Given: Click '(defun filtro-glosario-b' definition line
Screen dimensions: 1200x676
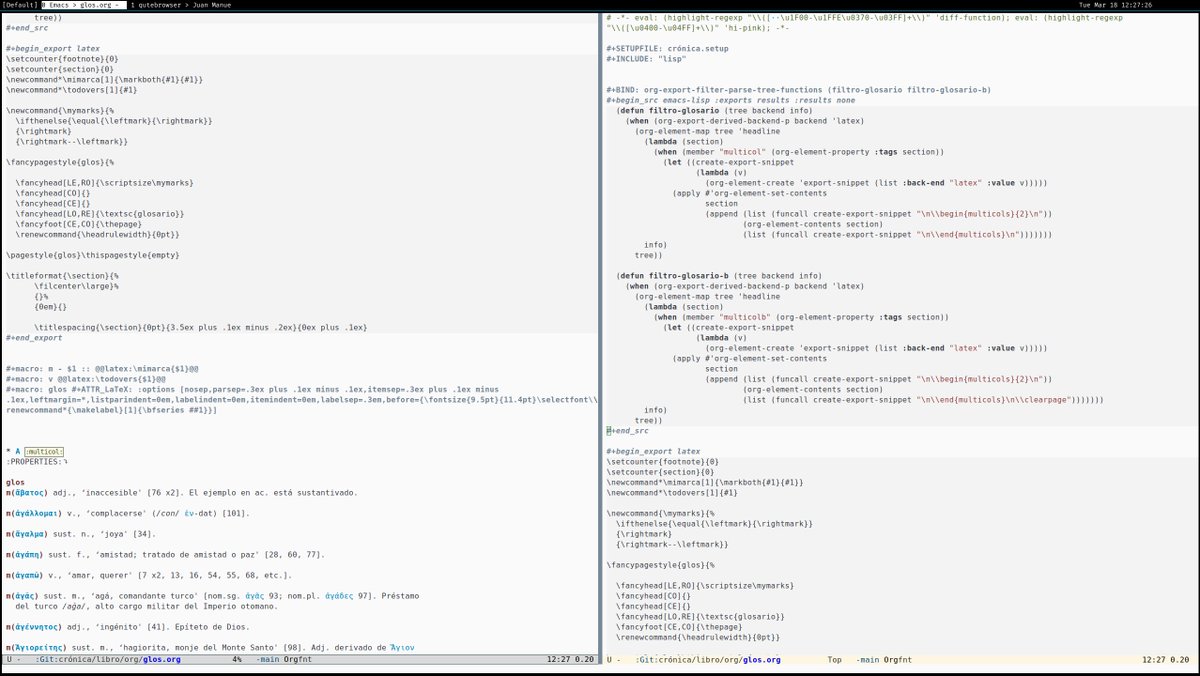Looking at the screenshot, I should 719,275.
